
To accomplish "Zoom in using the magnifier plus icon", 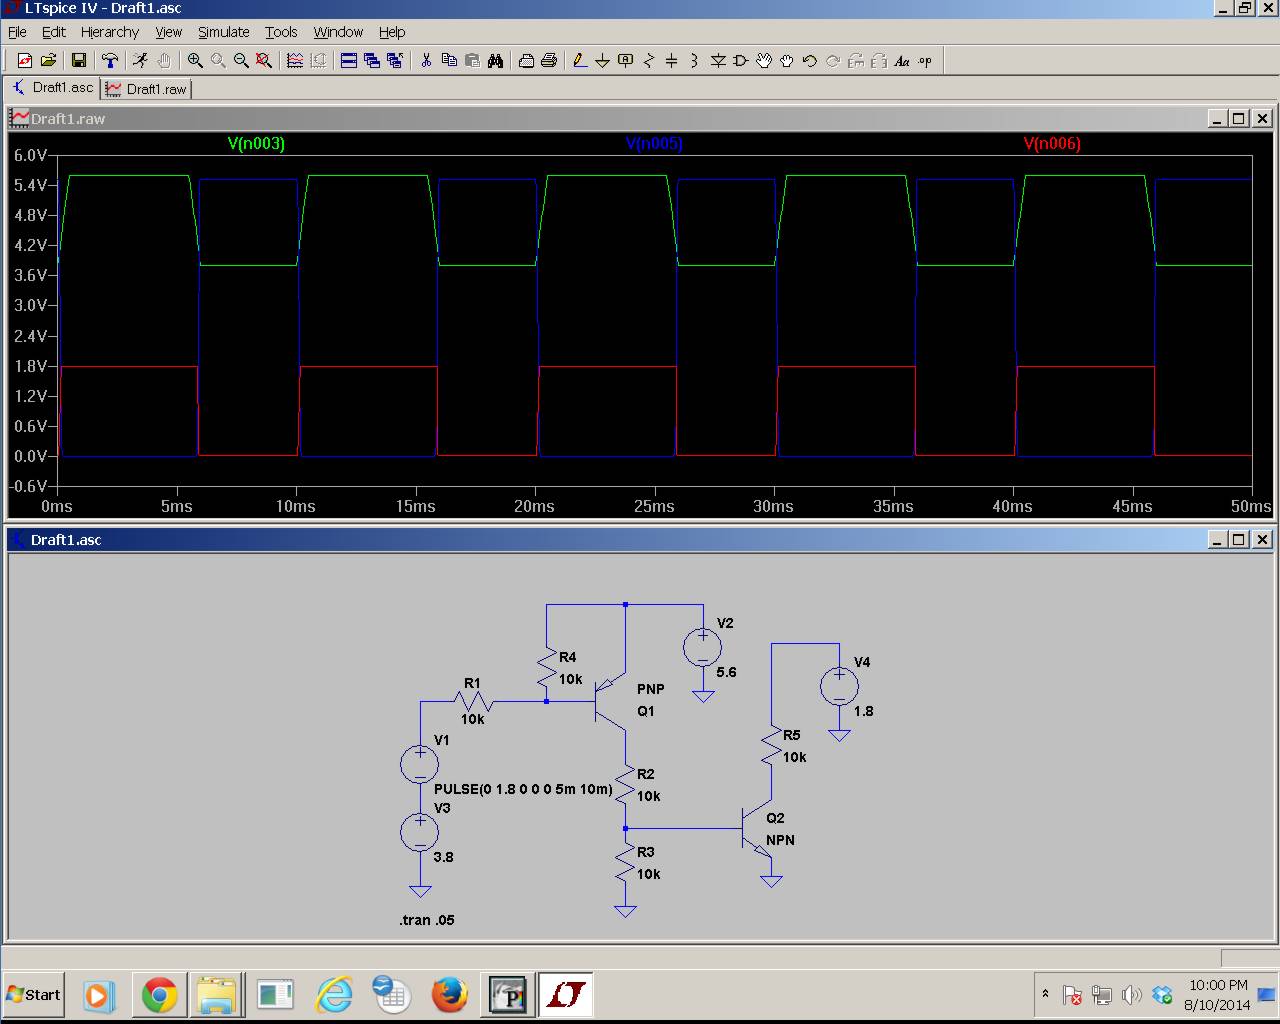I will [195, 61].
